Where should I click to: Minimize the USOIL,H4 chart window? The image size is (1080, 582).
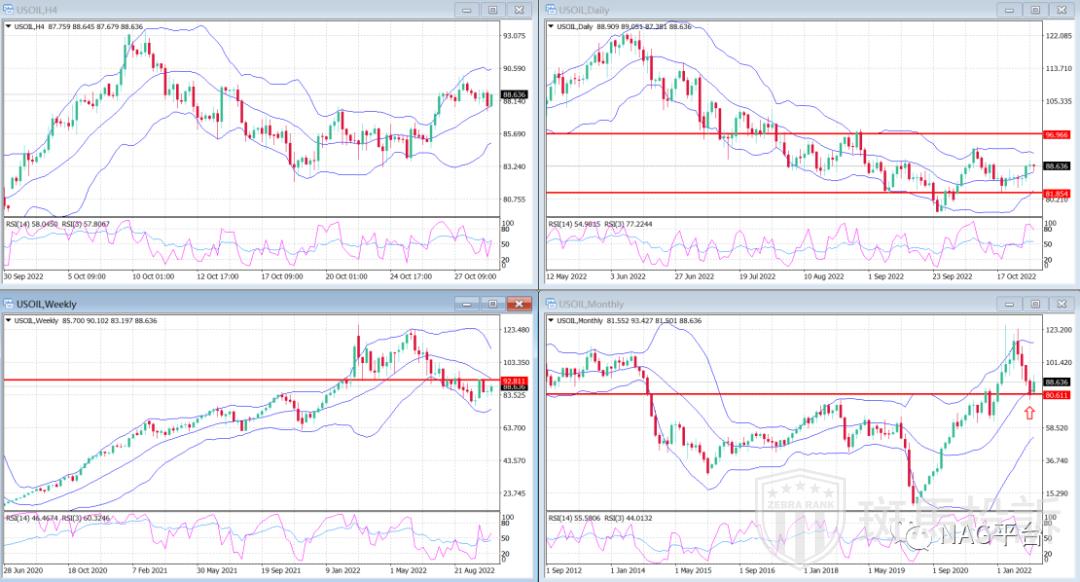[467, 10]
